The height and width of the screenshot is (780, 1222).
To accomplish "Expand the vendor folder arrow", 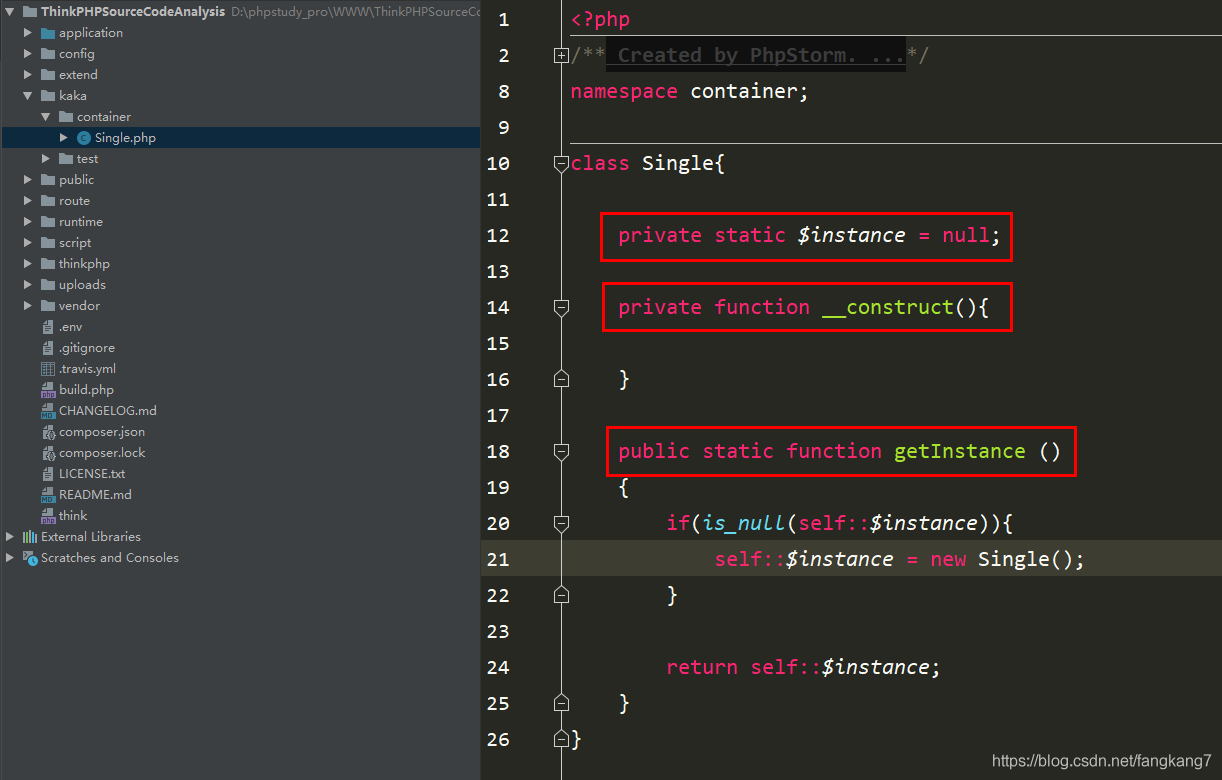I will pos(28,306).
